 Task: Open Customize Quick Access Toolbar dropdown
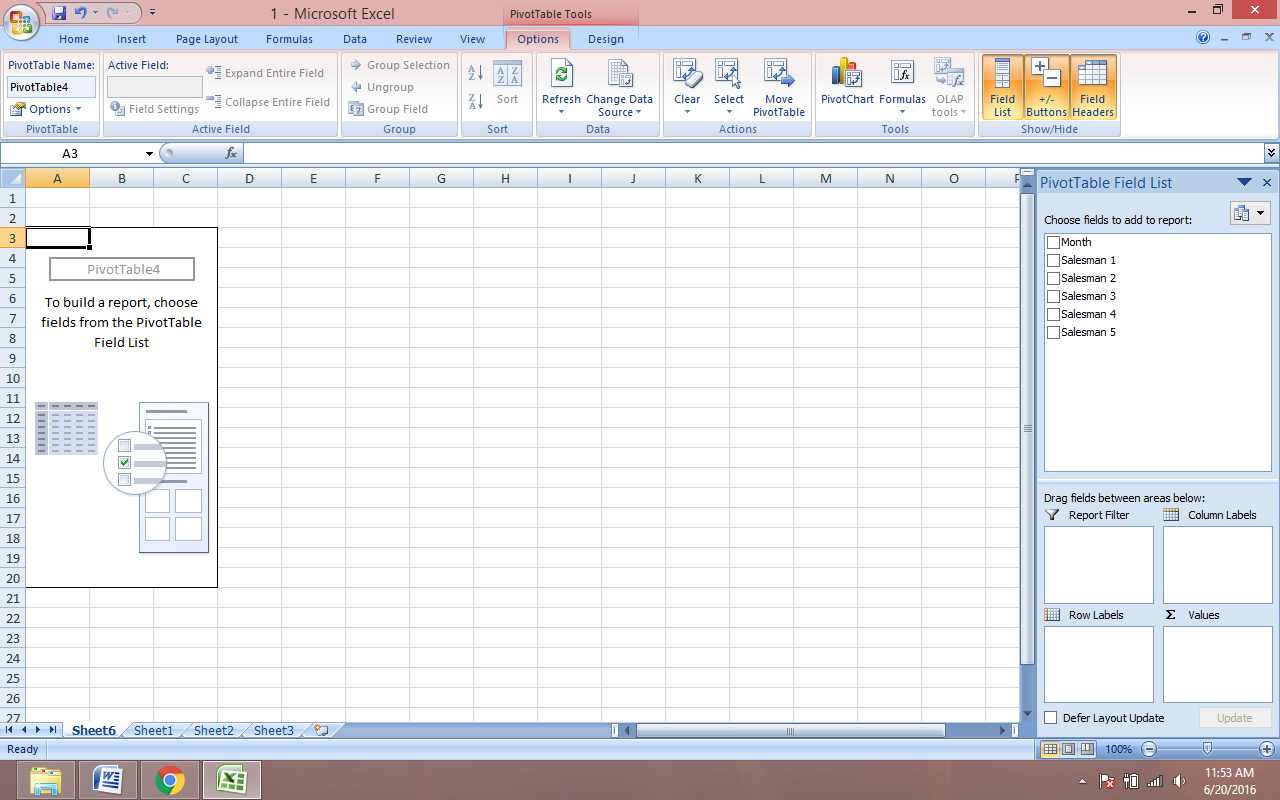152,13
